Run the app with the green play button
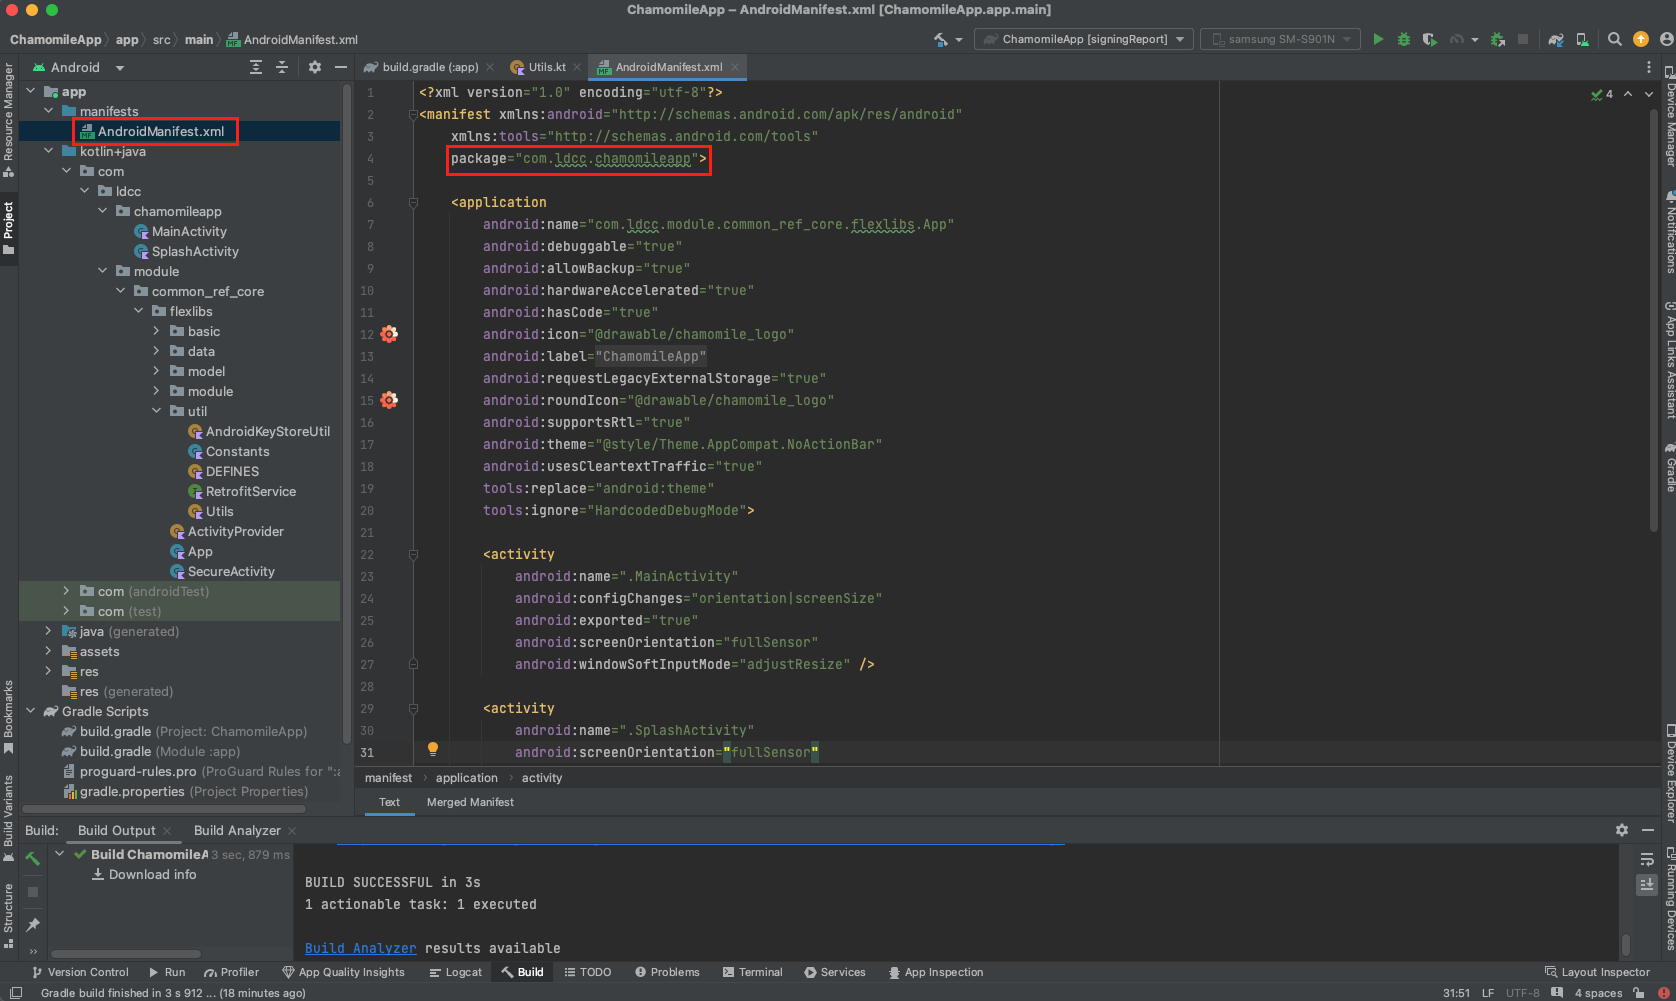The height and width of the screenshot is (1001, 1676). pyautogui.click(x=1378, y=39)
